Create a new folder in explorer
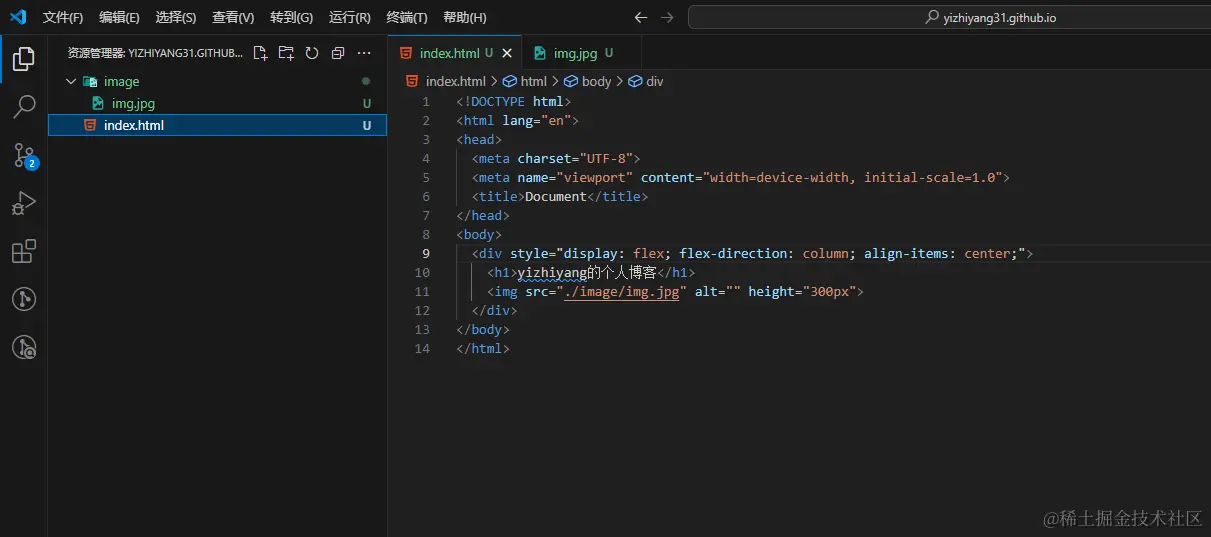1211x537 pixels. point(286,53)
